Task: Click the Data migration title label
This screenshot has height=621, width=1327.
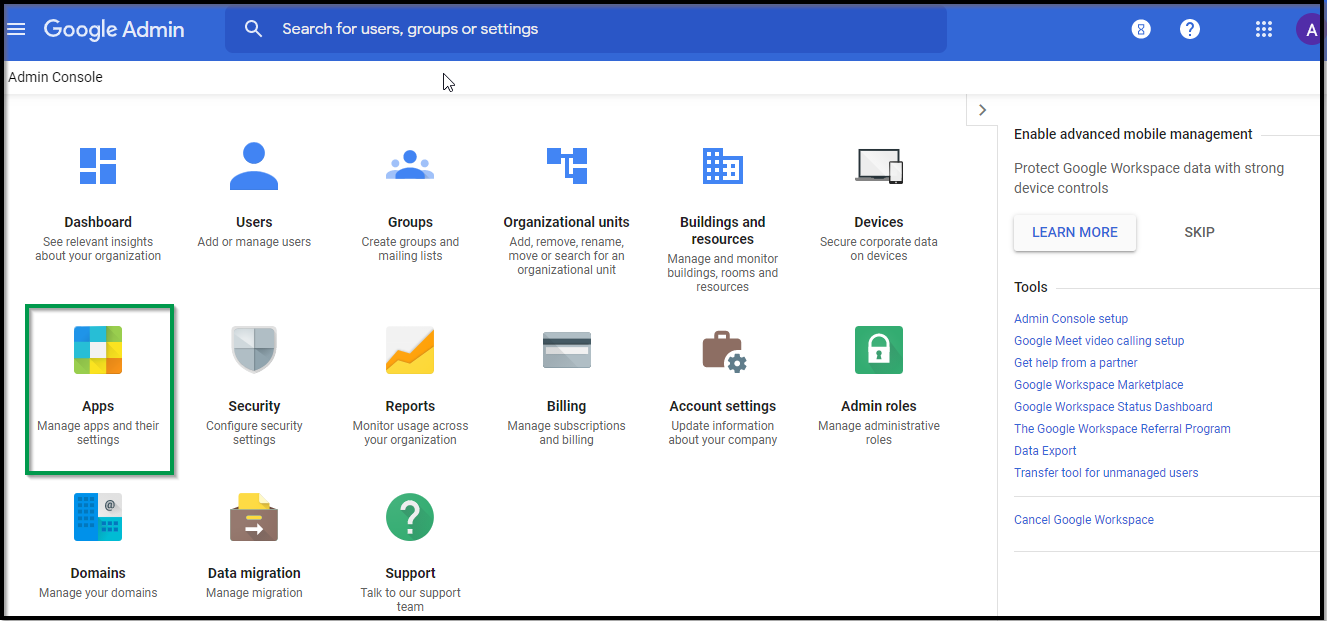Action: pyautogui.click(x=254, y=573)
